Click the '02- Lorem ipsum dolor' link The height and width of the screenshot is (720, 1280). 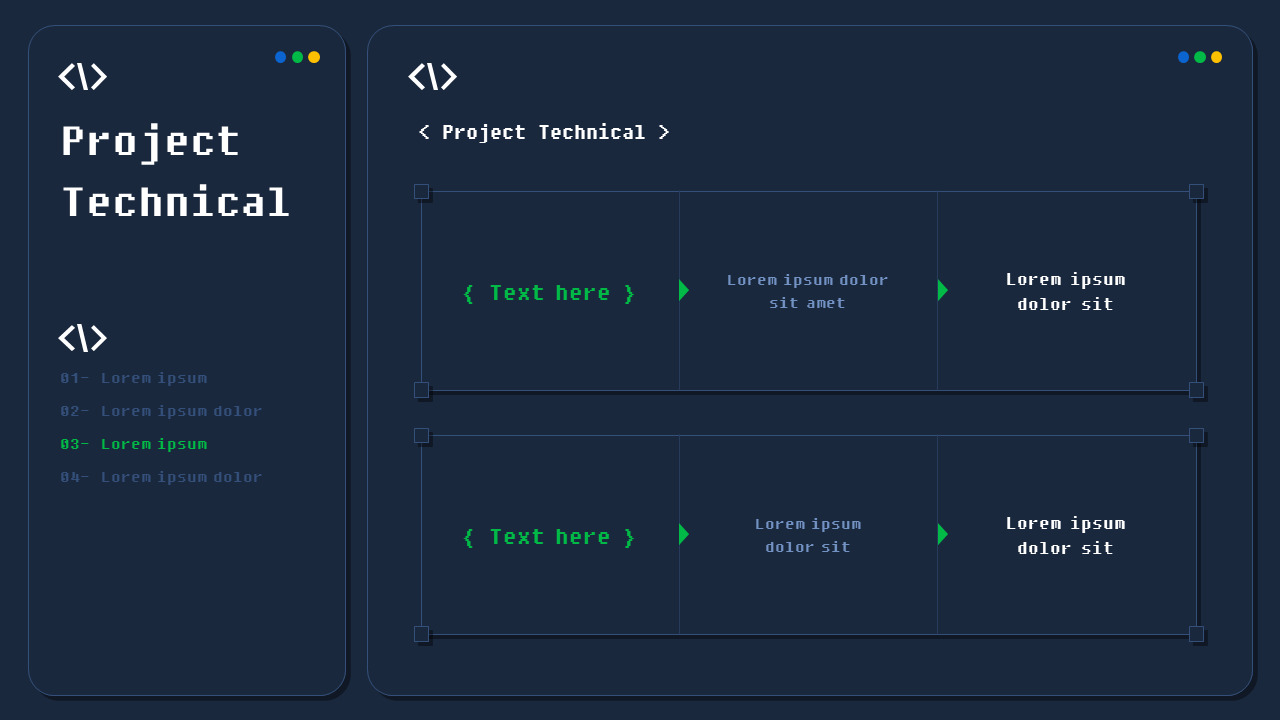click(161, 411)
